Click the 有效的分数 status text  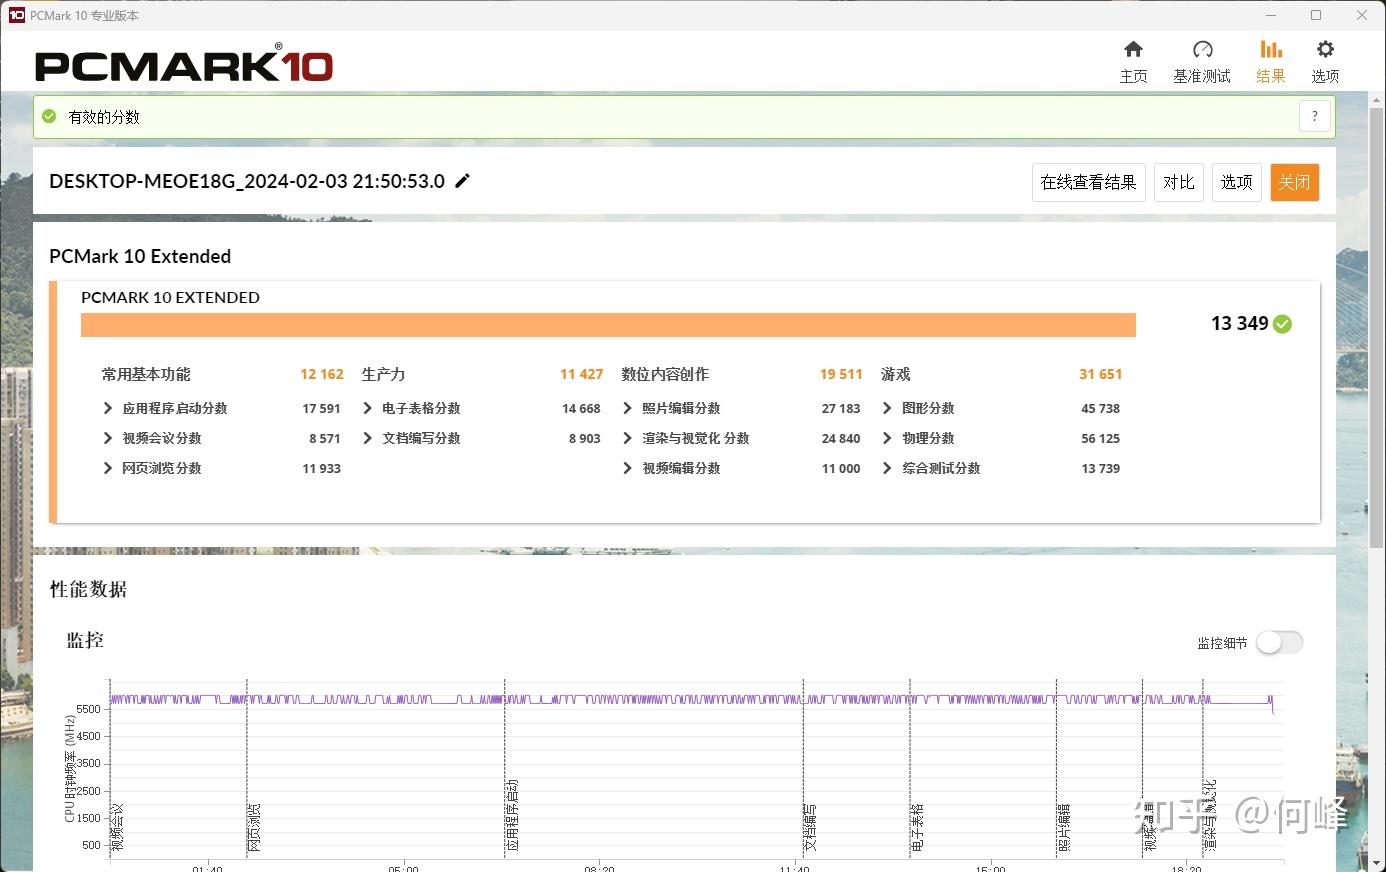tap(104, 117)
